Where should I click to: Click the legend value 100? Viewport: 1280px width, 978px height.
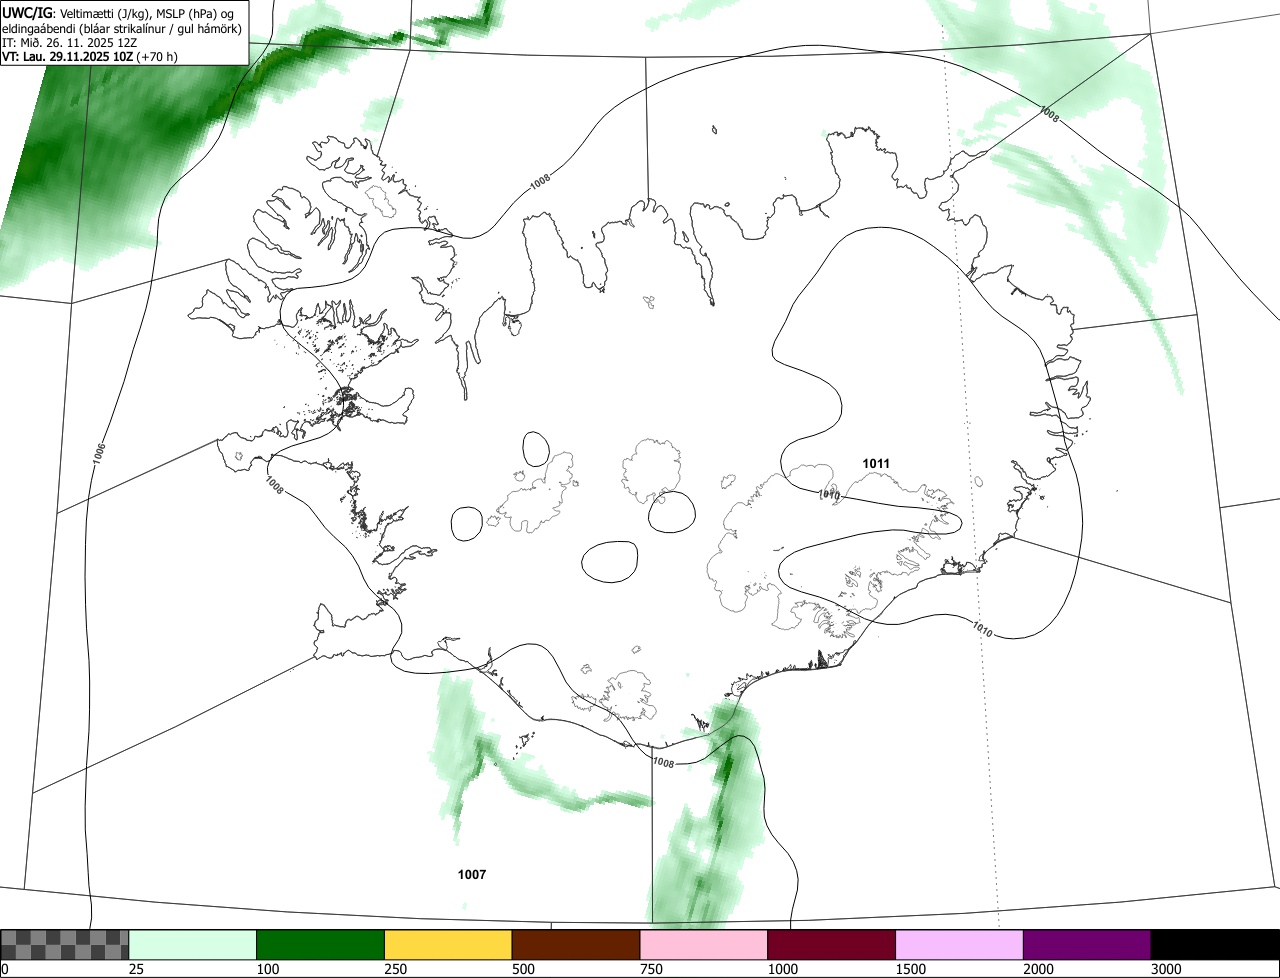(267, 970)
